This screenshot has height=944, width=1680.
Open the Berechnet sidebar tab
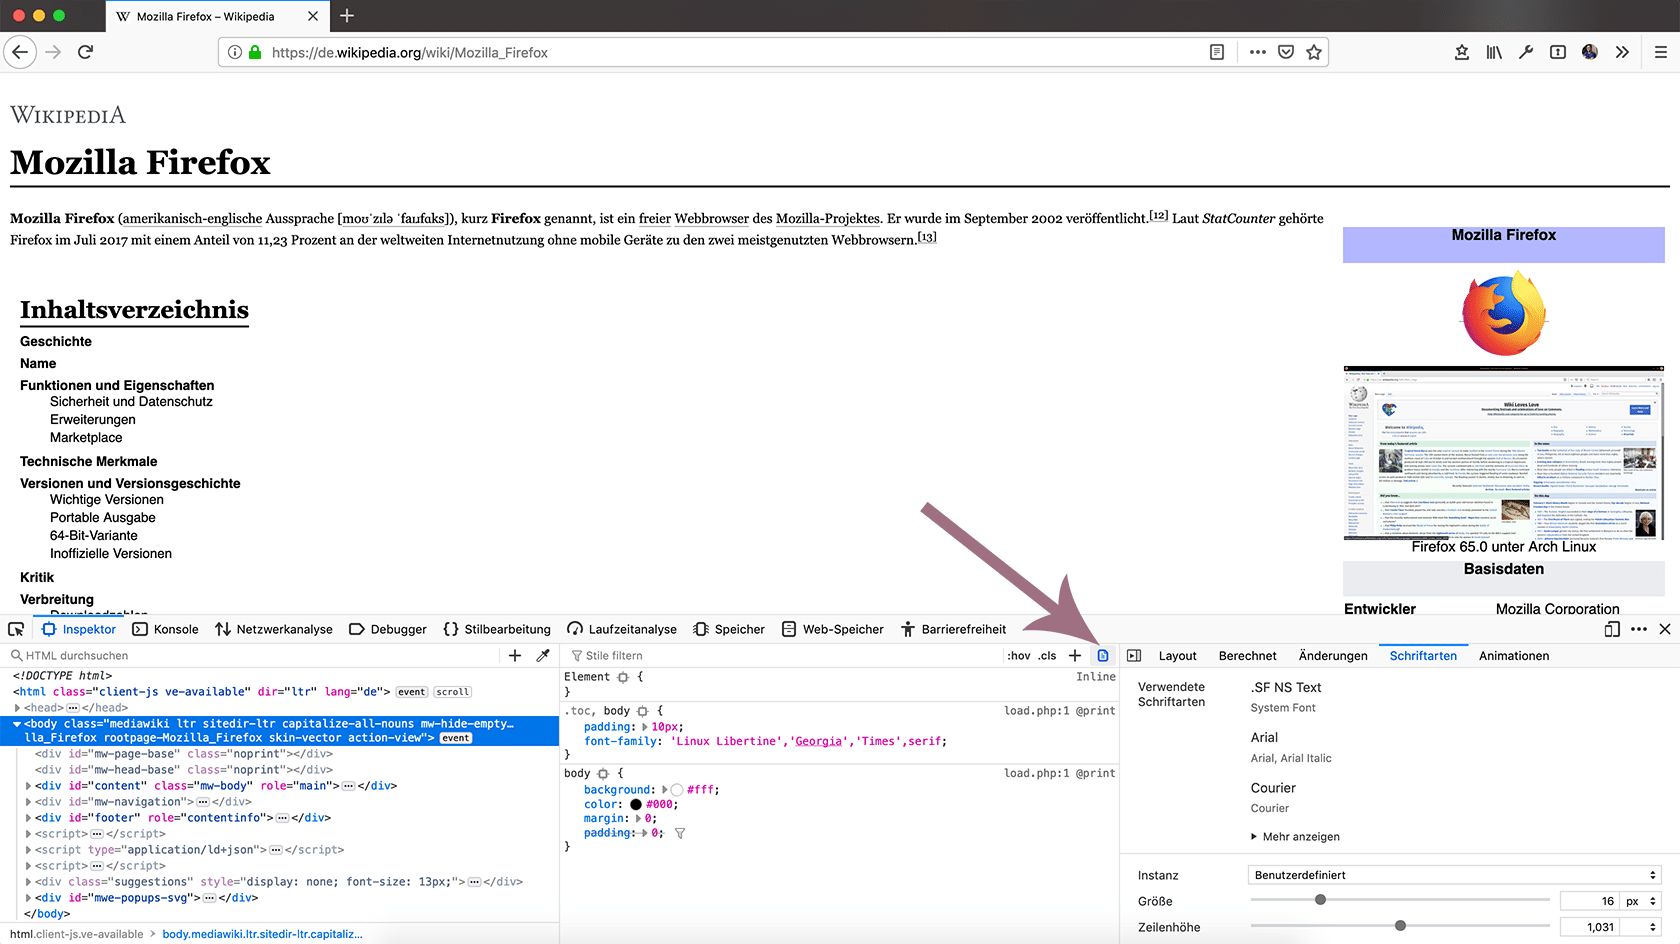click(1247, 656)
